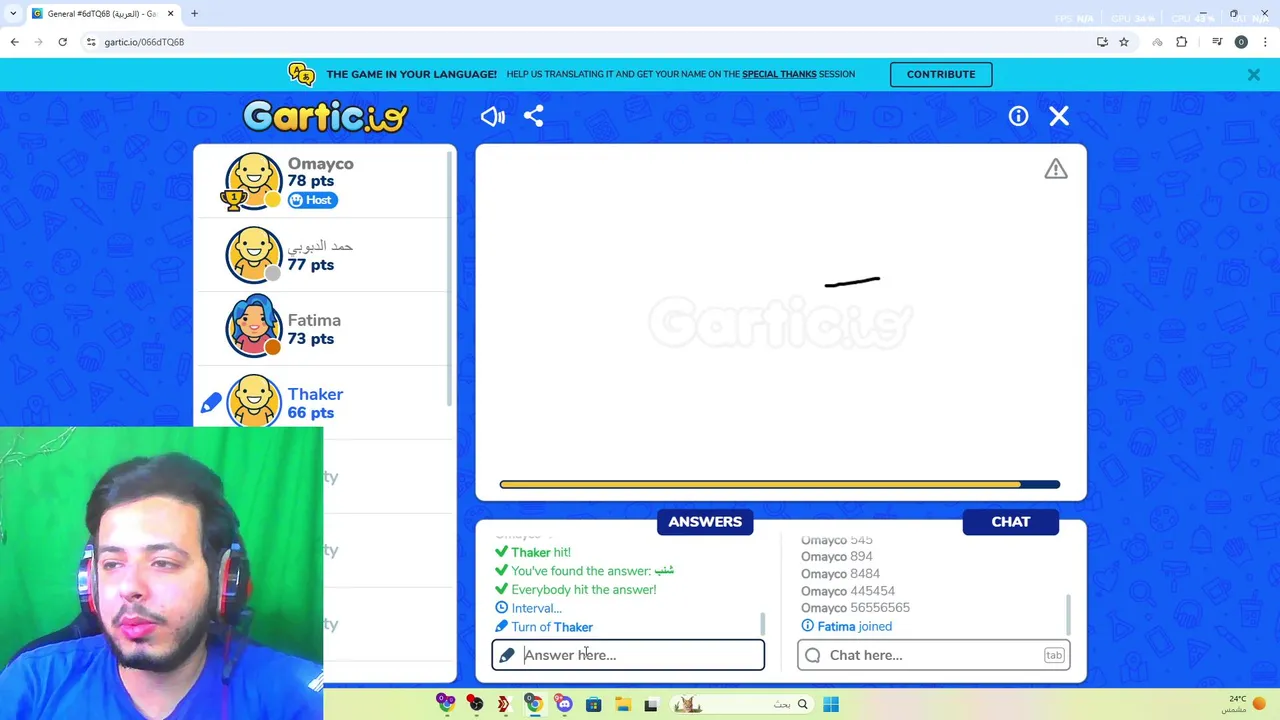The image size is (1280, 720).
Task: Report the drawing with the warning triangle
Action: [1056, 170]
